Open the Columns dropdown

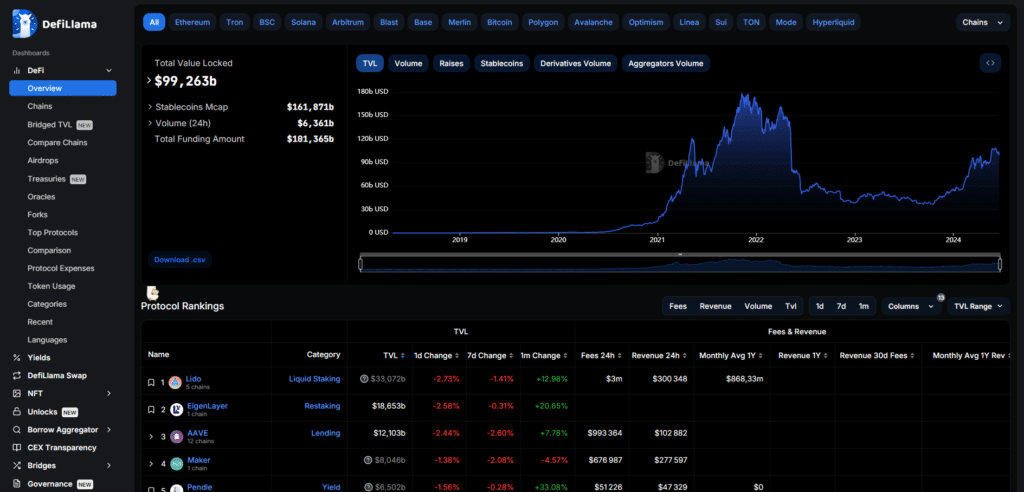(911, 306)
